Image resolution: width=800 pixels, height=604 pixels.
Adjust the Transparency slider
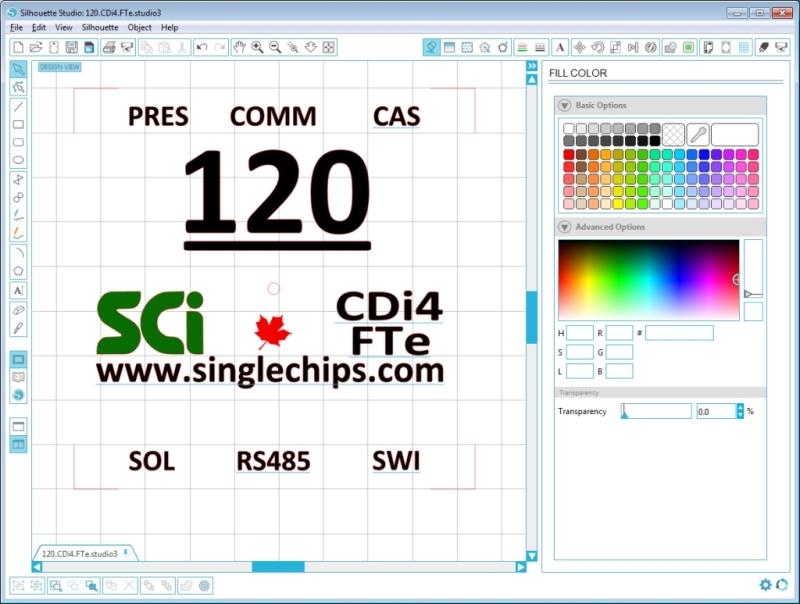(656, 411)
